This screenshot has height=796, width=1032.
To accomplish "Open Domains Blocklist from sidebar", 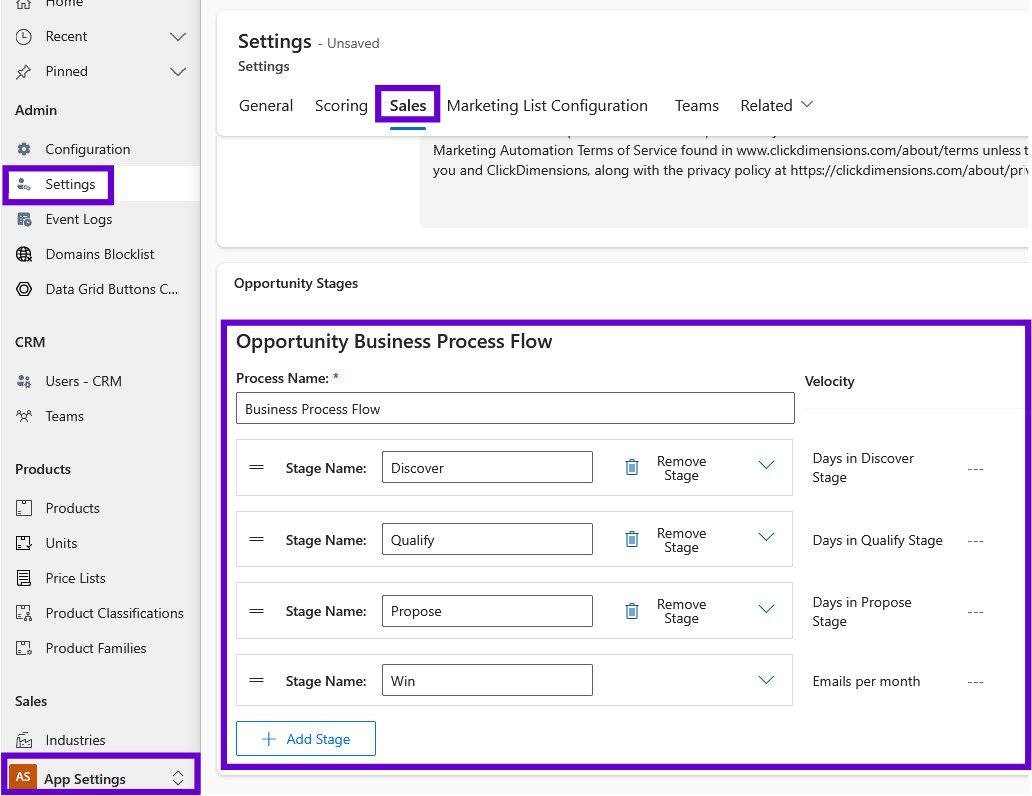I will pos(101,254).
